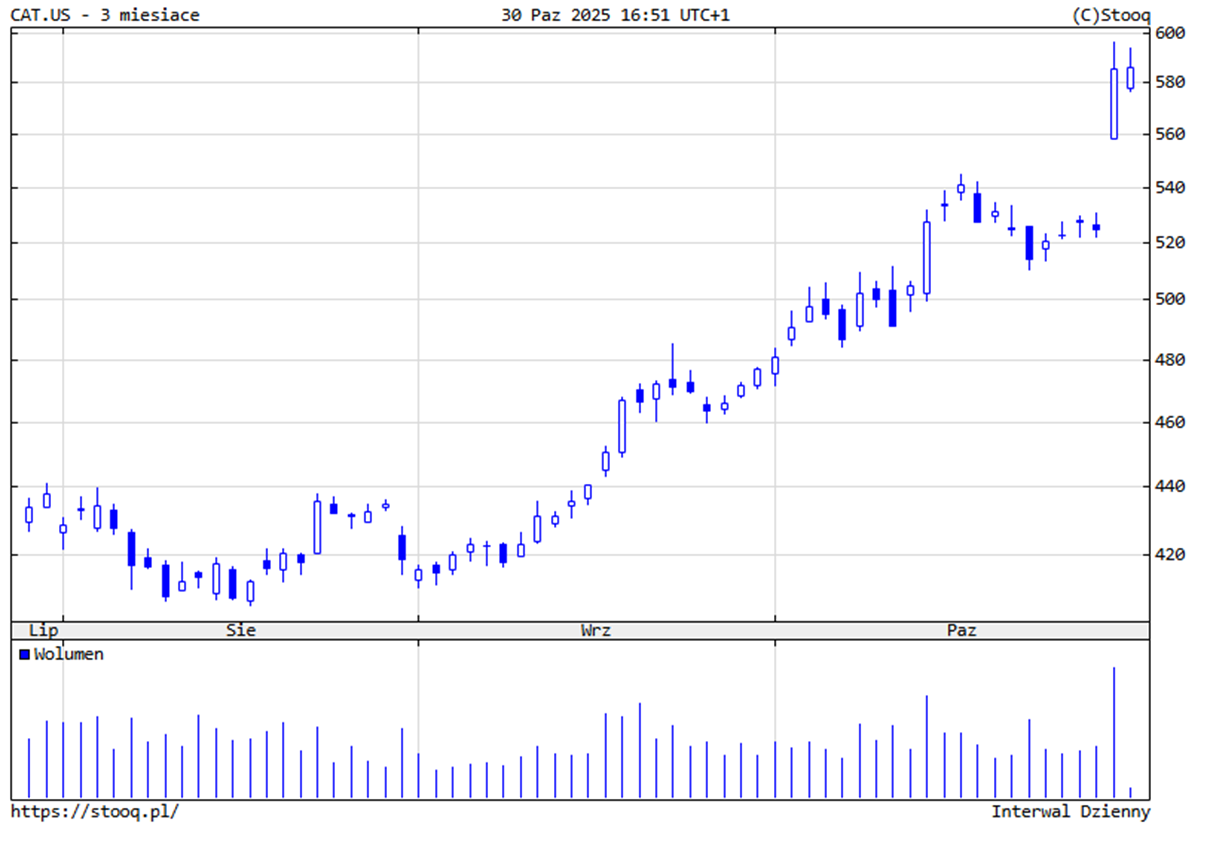
Task: Click the rightmost candlestick on the chart
Action: tap(1131, 77)
